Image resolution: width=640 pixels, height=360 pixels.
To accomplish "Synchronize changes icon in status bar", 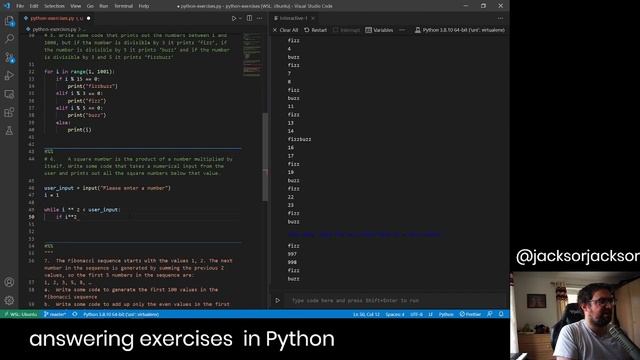I will 75,314.
